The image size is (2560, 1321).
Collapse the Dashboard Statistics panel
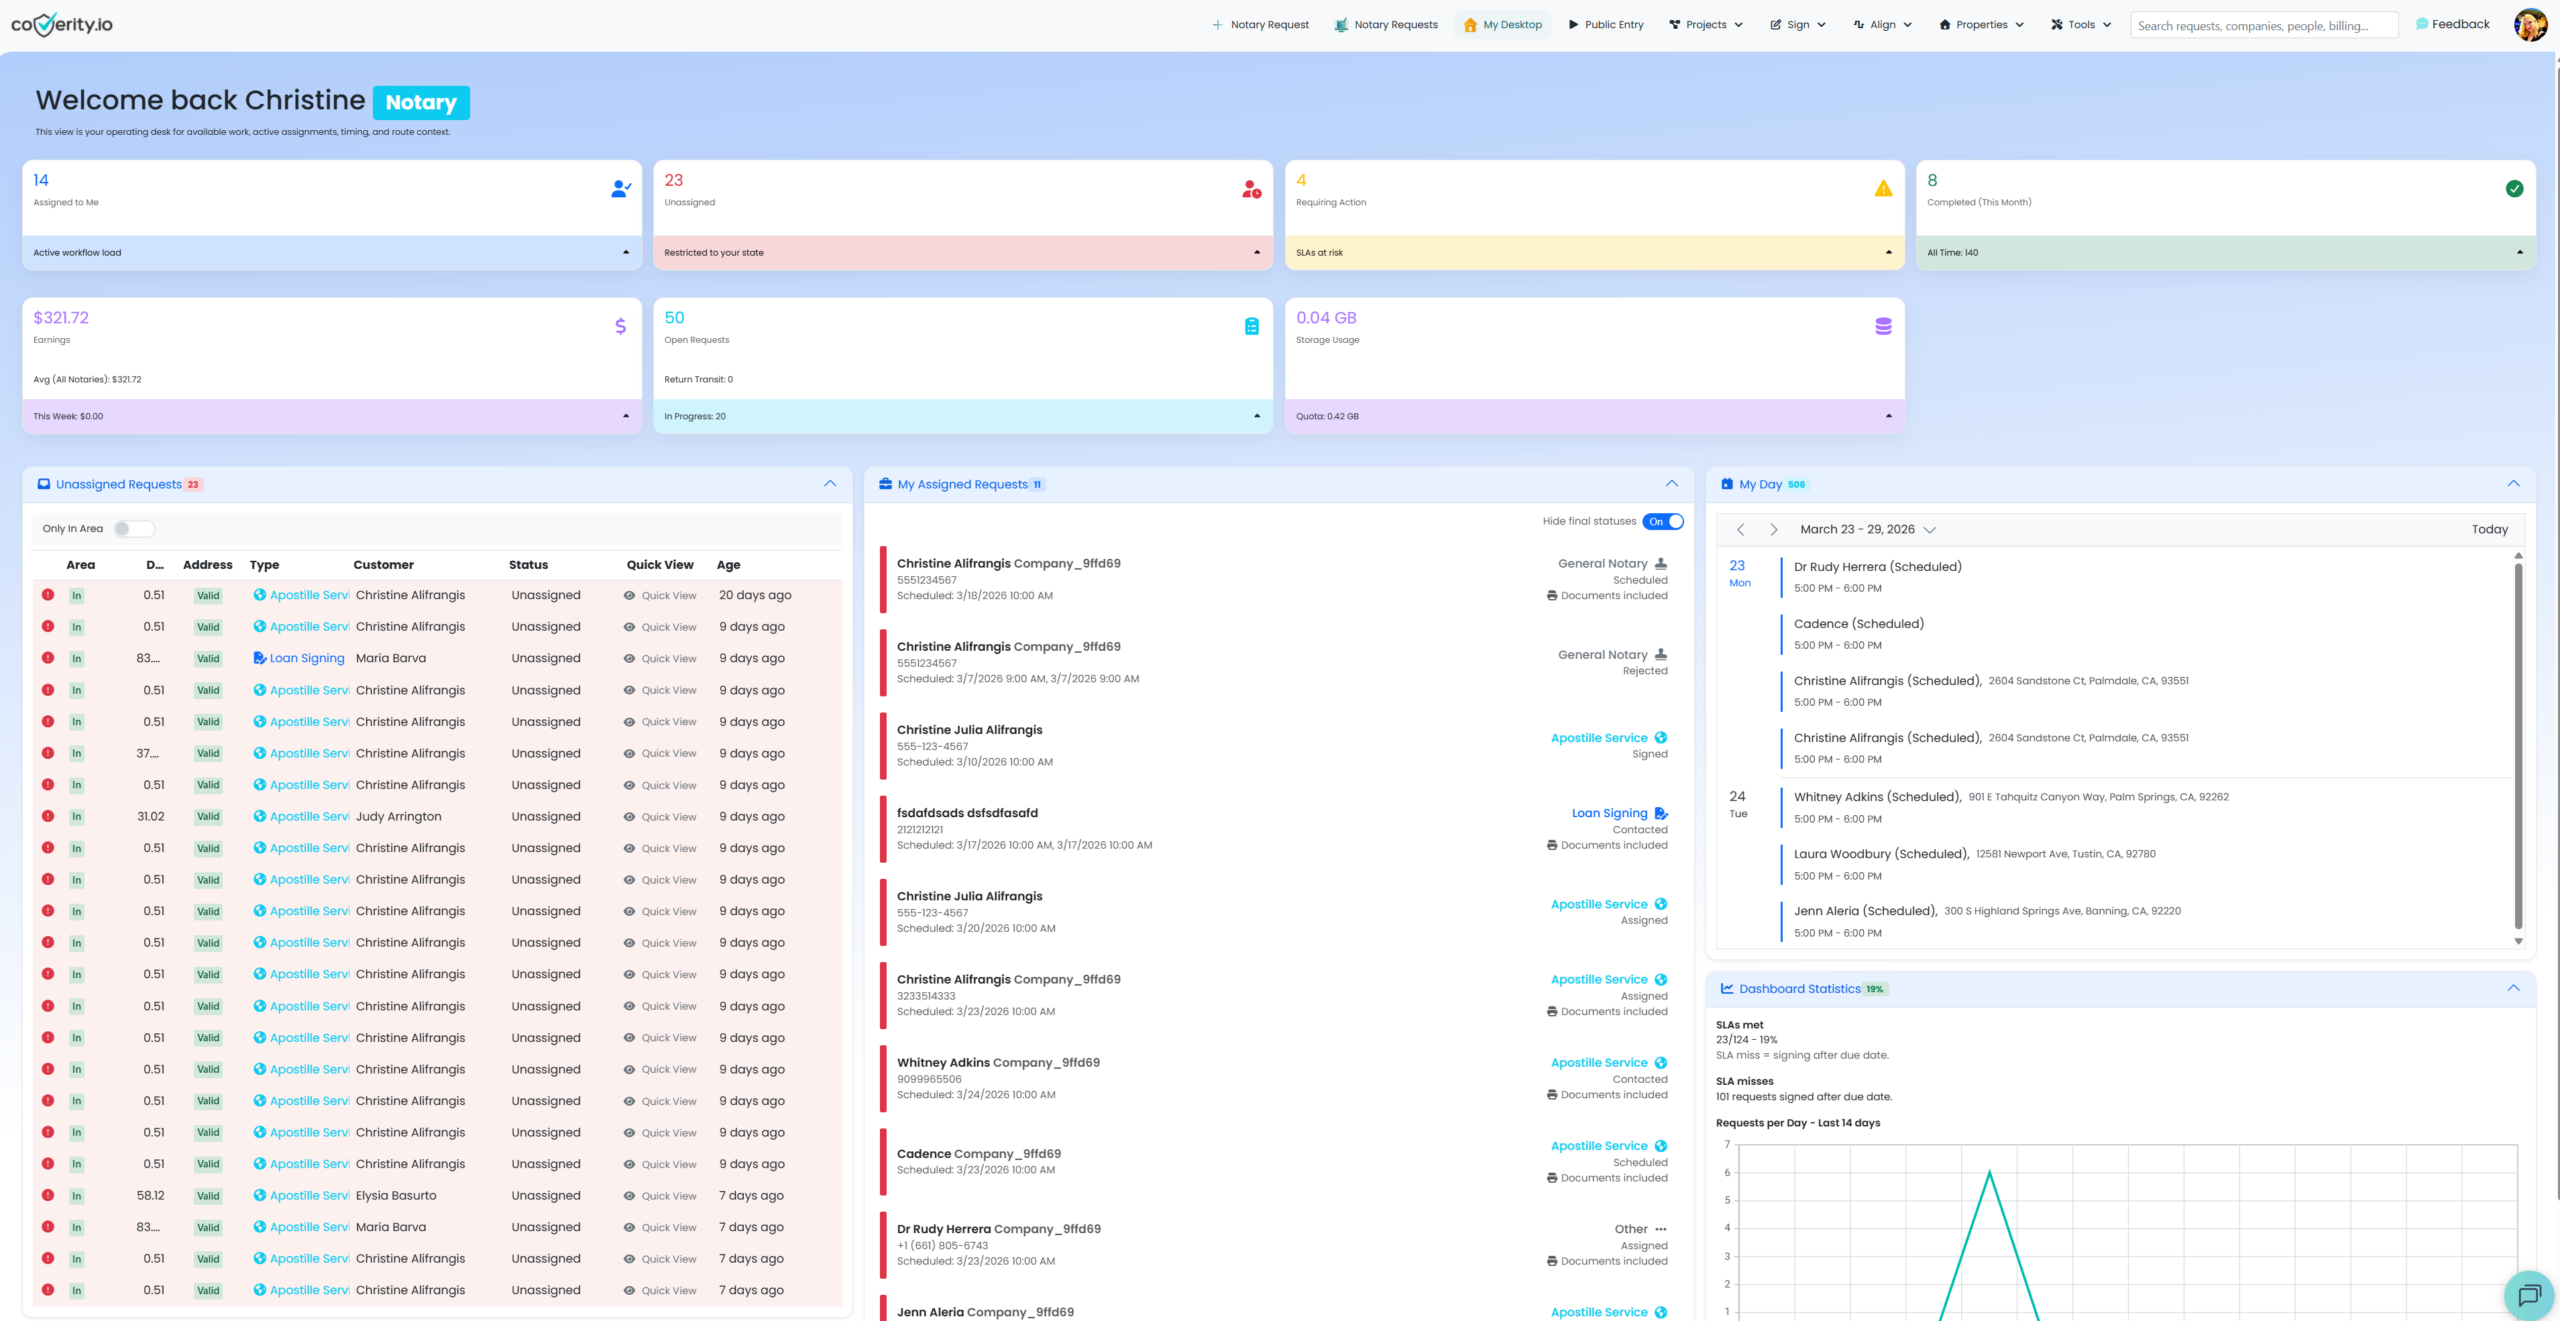[2513, 988]
